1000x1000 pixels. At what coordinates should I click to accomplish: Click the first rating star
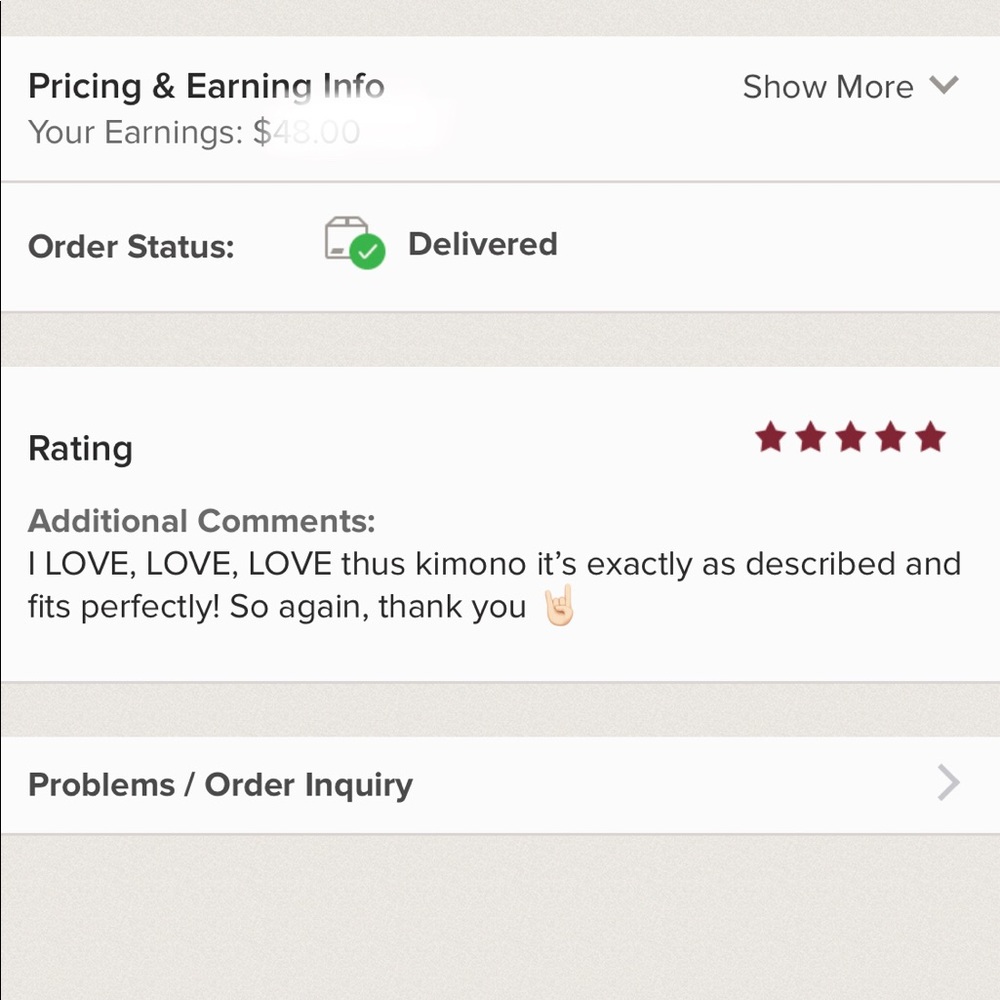tap(770, 437)
